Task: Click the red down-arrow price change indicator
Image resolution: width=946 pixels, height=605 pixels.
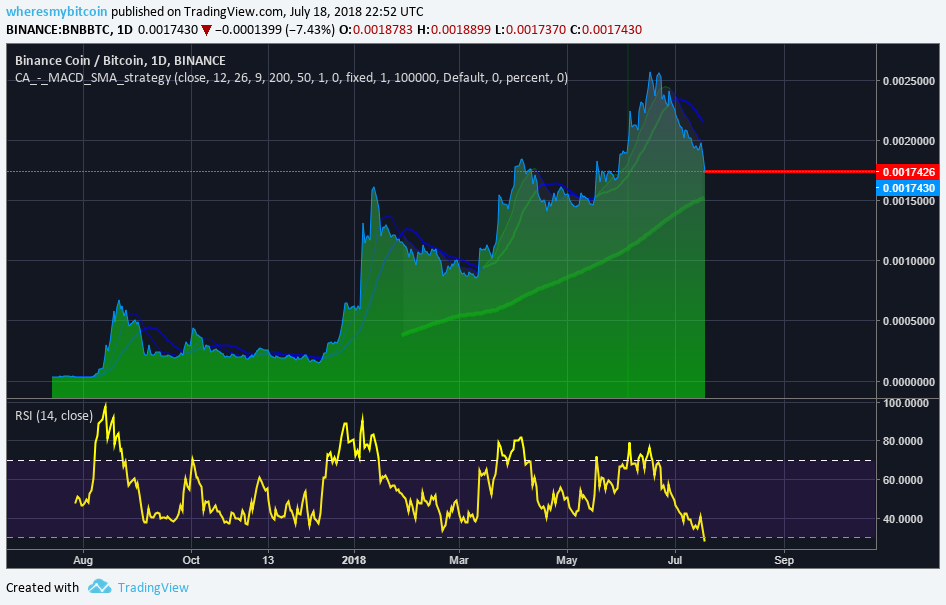Action: pyautogui.click(x=206, y=30)
